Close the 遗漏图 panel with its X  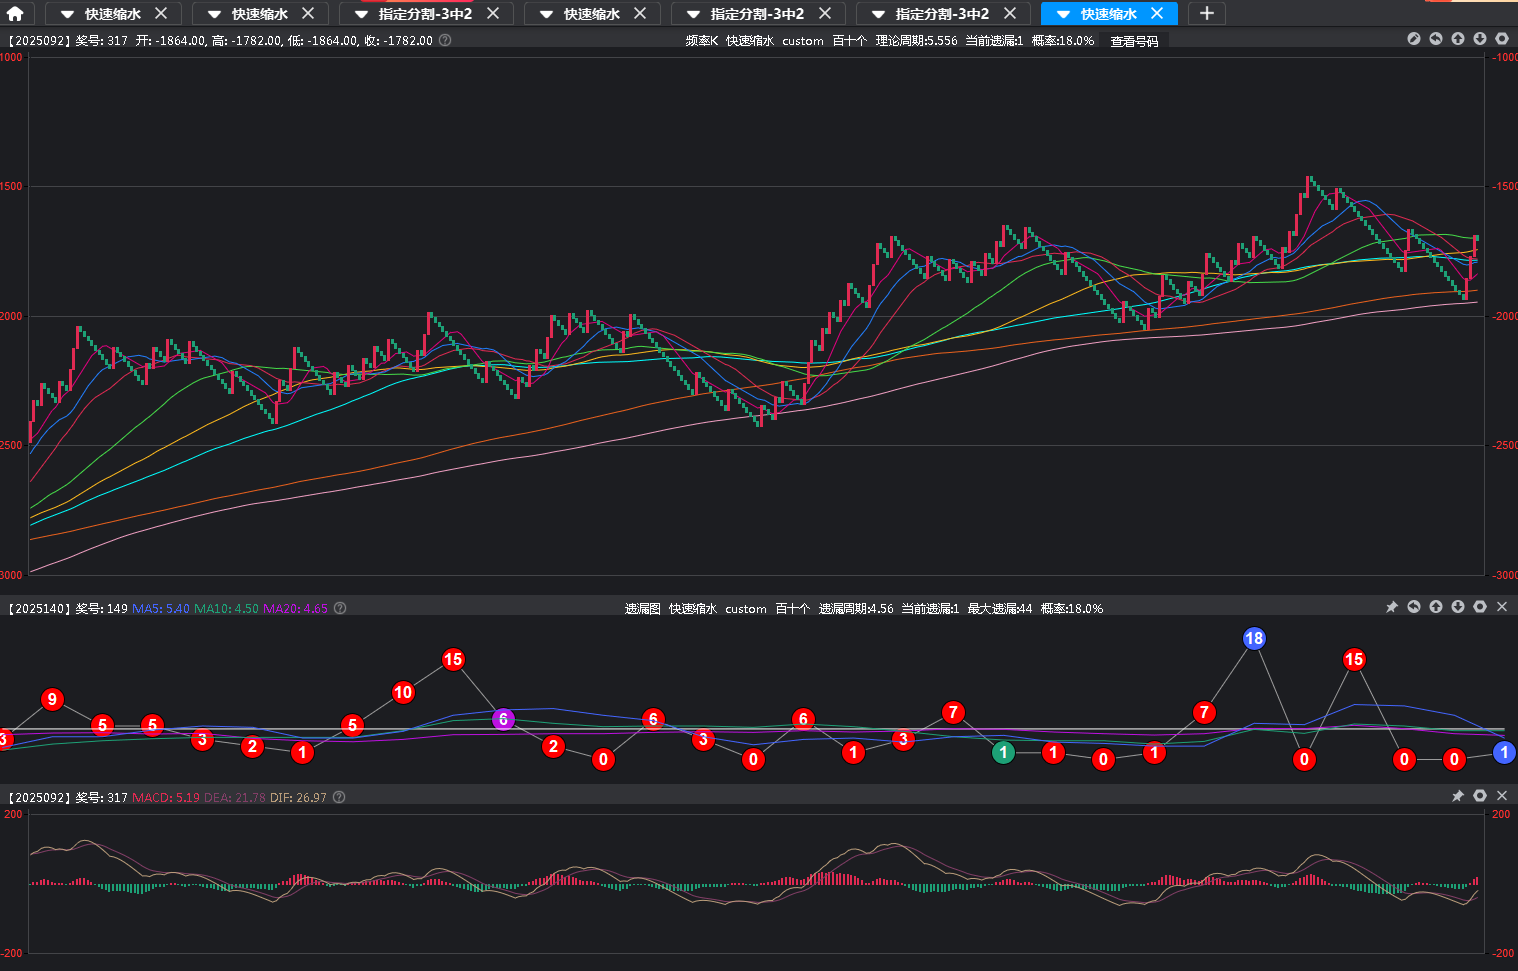(1502, 607)
